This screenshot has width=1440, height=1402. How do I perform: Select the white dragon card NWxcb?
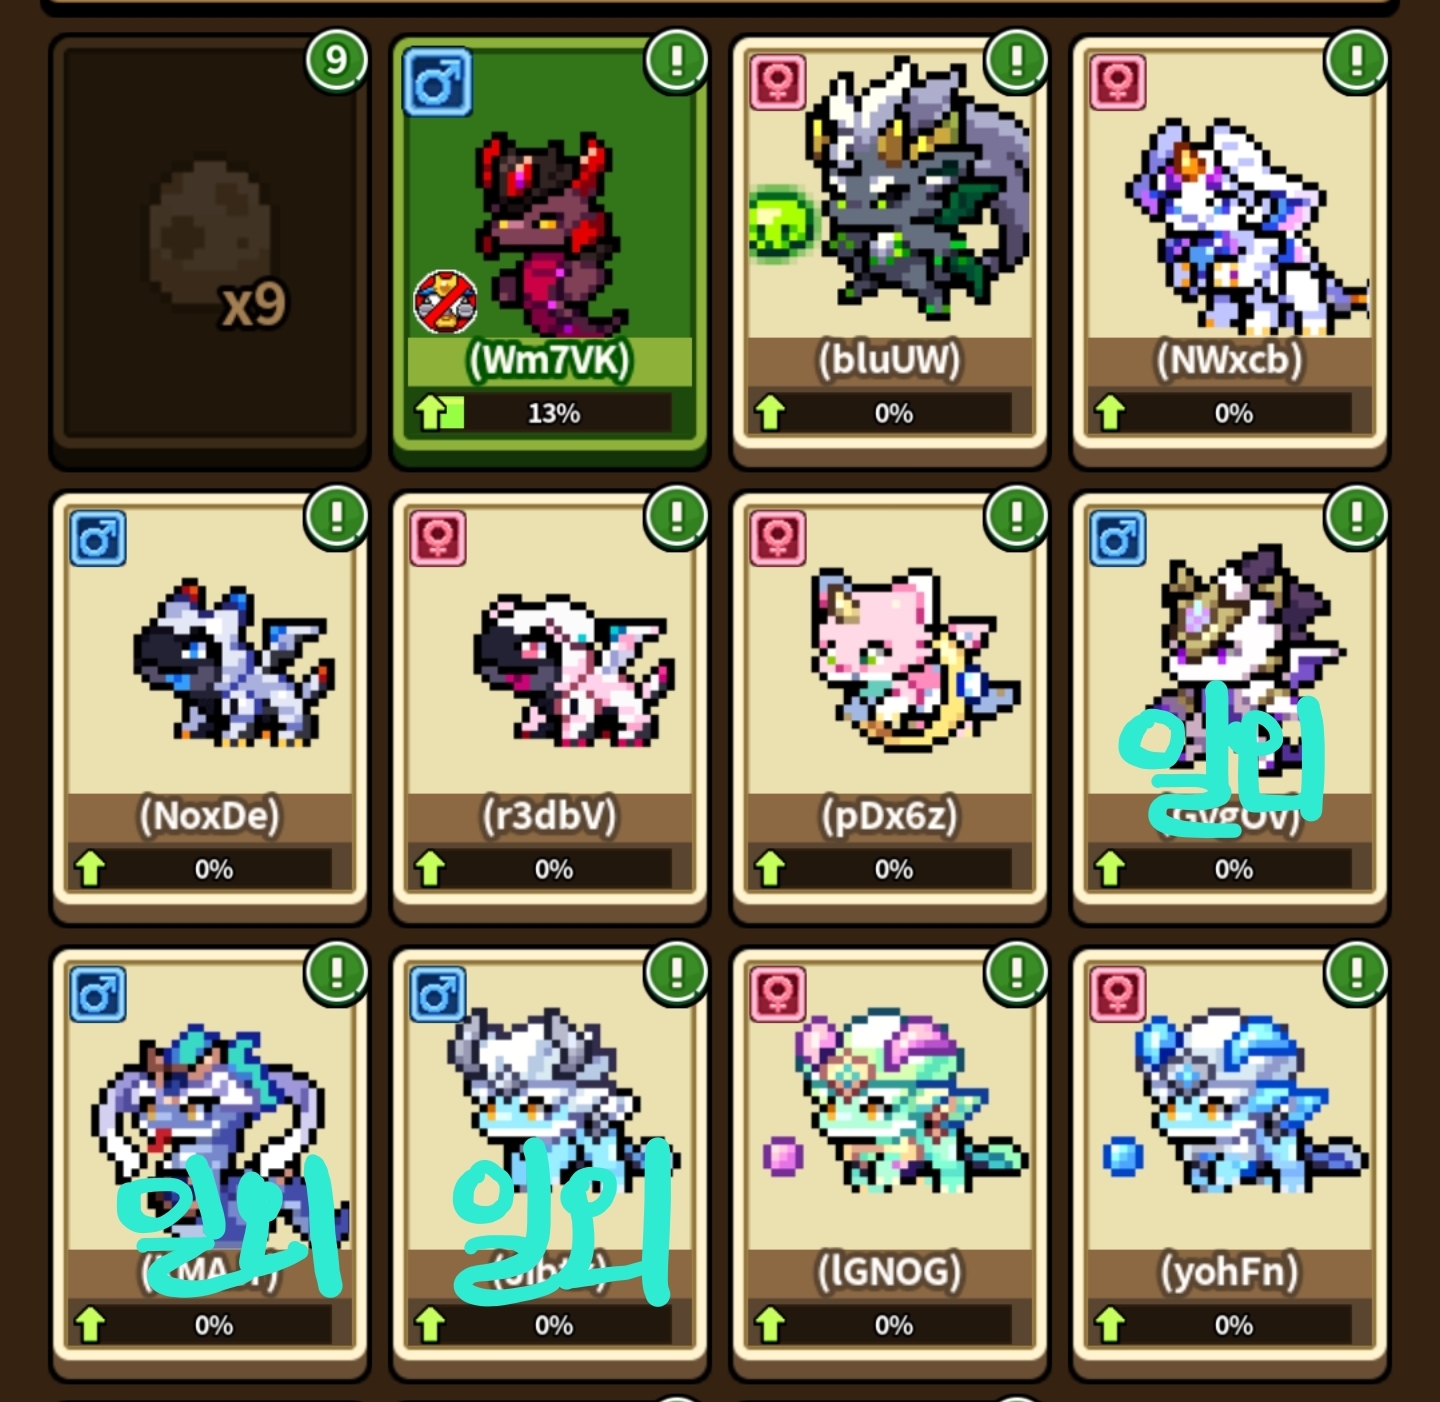[x=1230, y=250]
